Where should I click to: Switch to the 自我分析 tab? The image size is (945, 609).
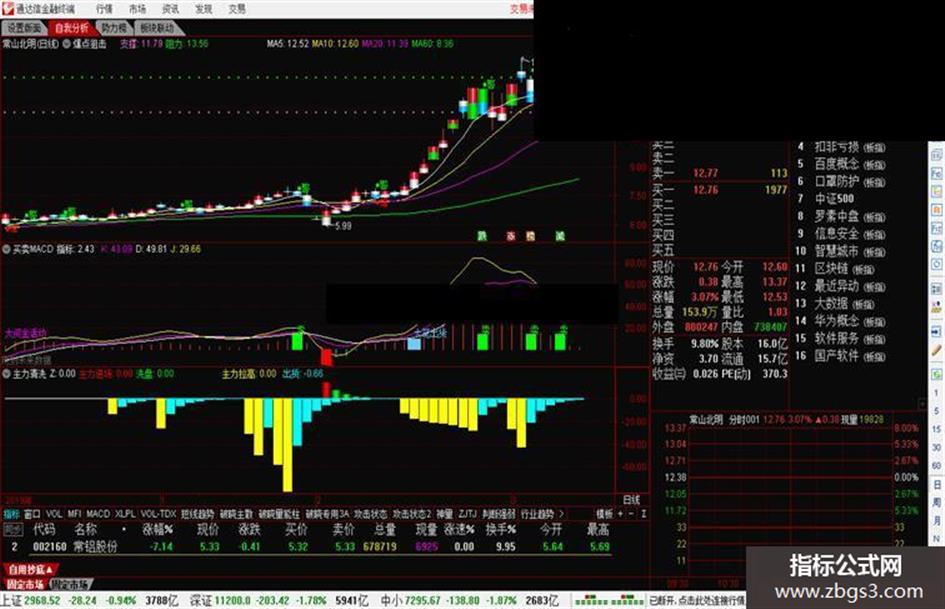tap(71, 28)
